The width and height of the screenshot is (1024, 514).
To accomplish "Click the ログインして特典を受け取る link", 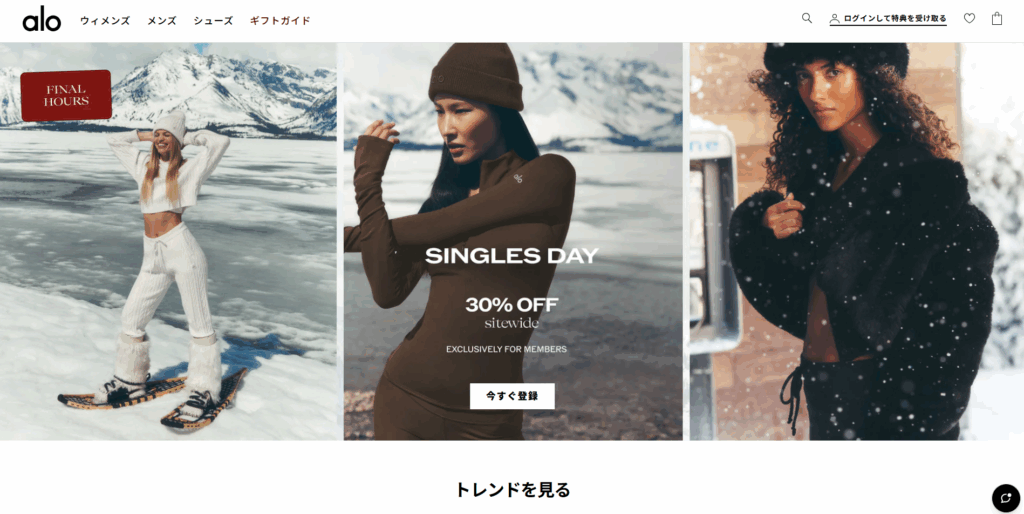I will (x=894, y=18).
